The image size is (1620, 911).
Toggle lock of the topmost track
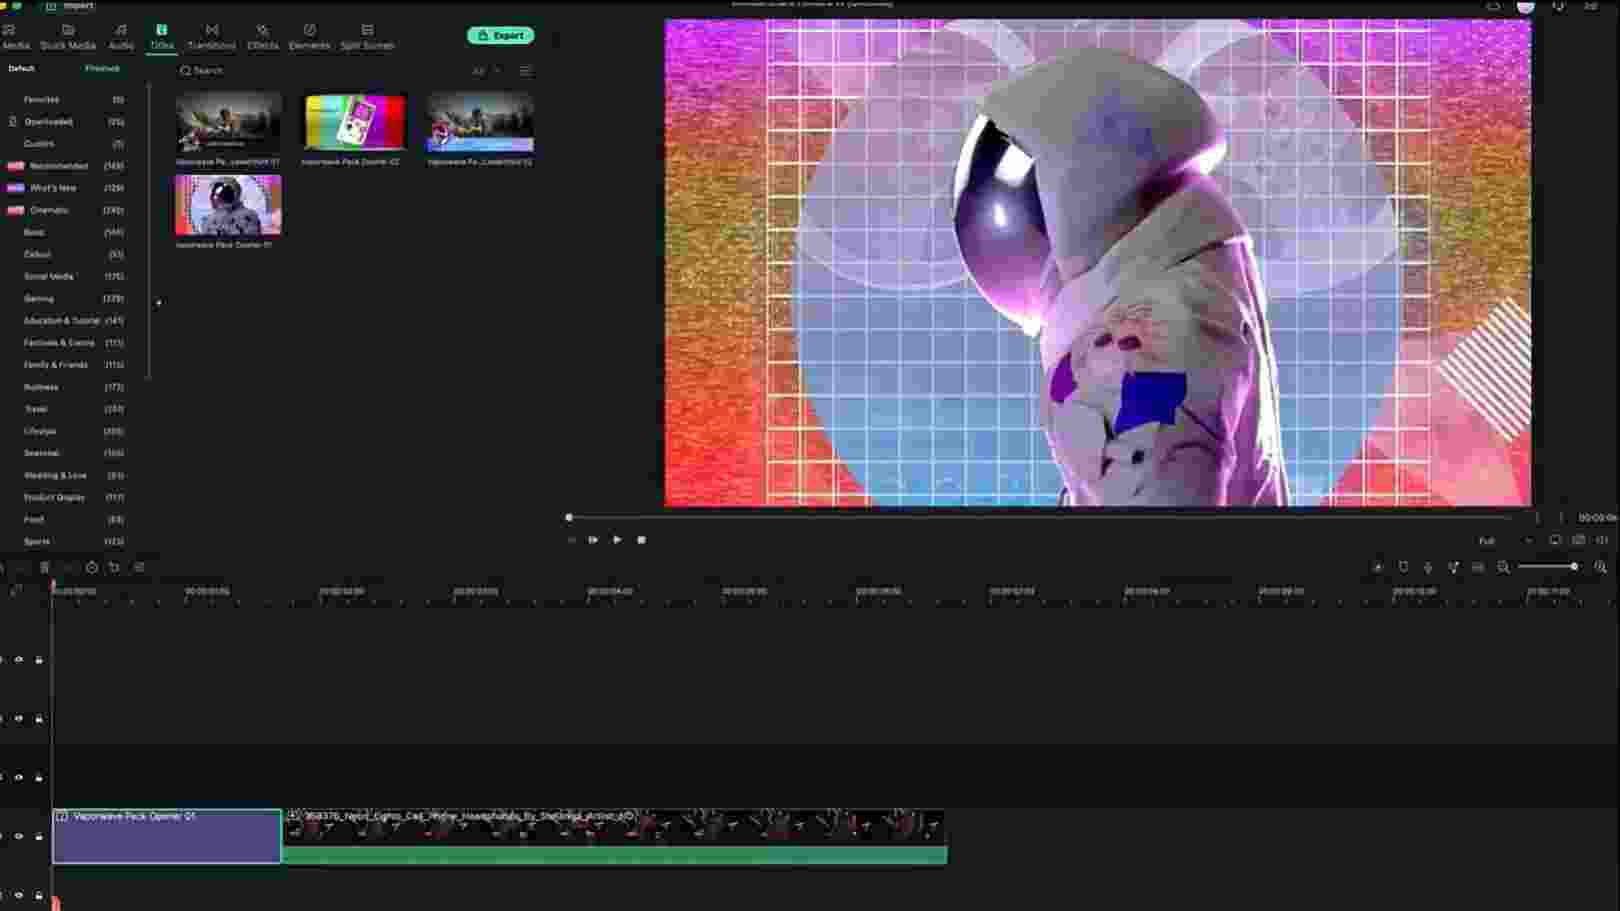39,660
